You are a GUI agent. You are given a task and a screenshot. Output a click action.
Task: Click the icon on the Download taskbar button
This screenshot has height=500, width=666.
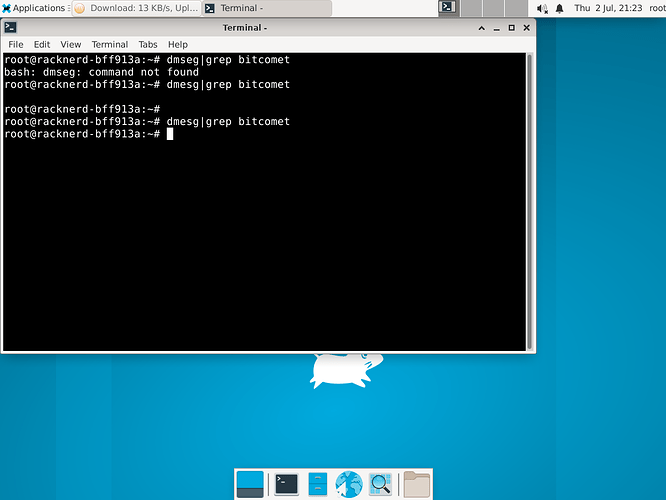coord(80,8)
